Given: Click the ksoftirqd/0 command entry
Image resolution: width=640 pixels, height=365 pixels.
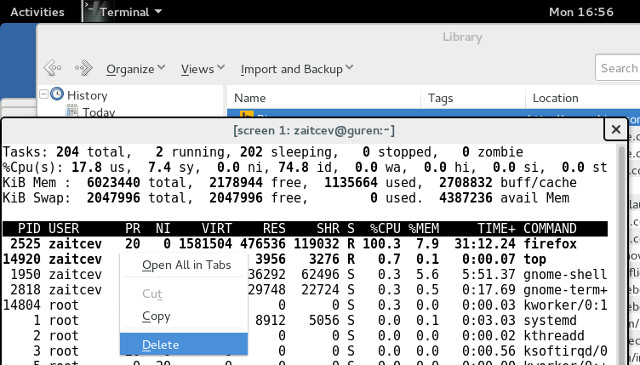Looking at the screenshot, I should click(x=565, y=351).
